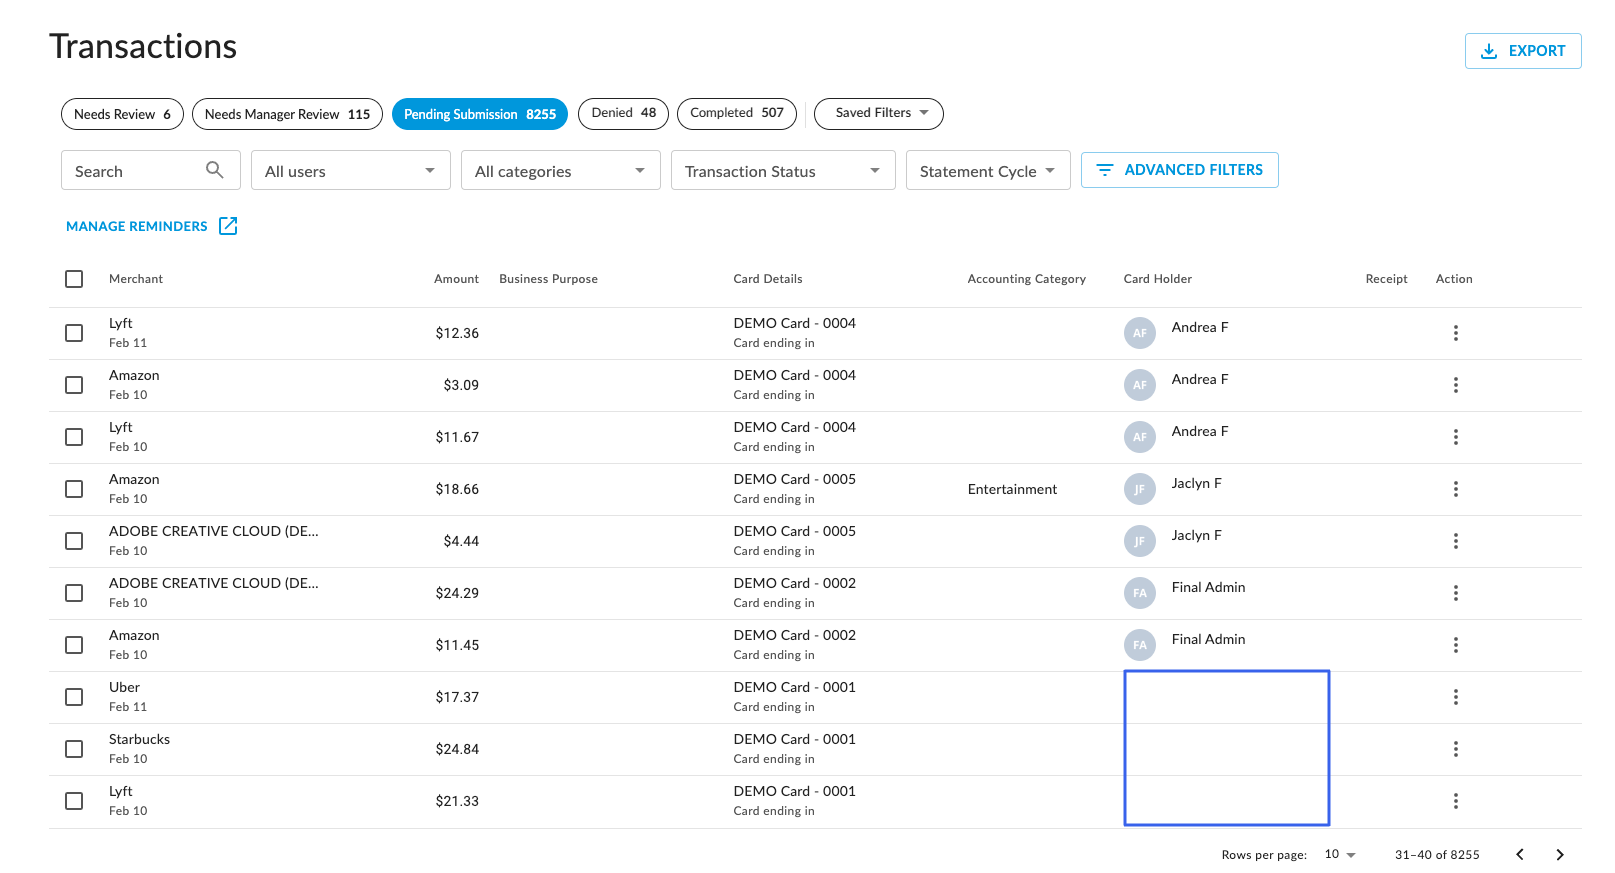Open action menu for Lyft $12.36 row

[x=1455, y=333]
